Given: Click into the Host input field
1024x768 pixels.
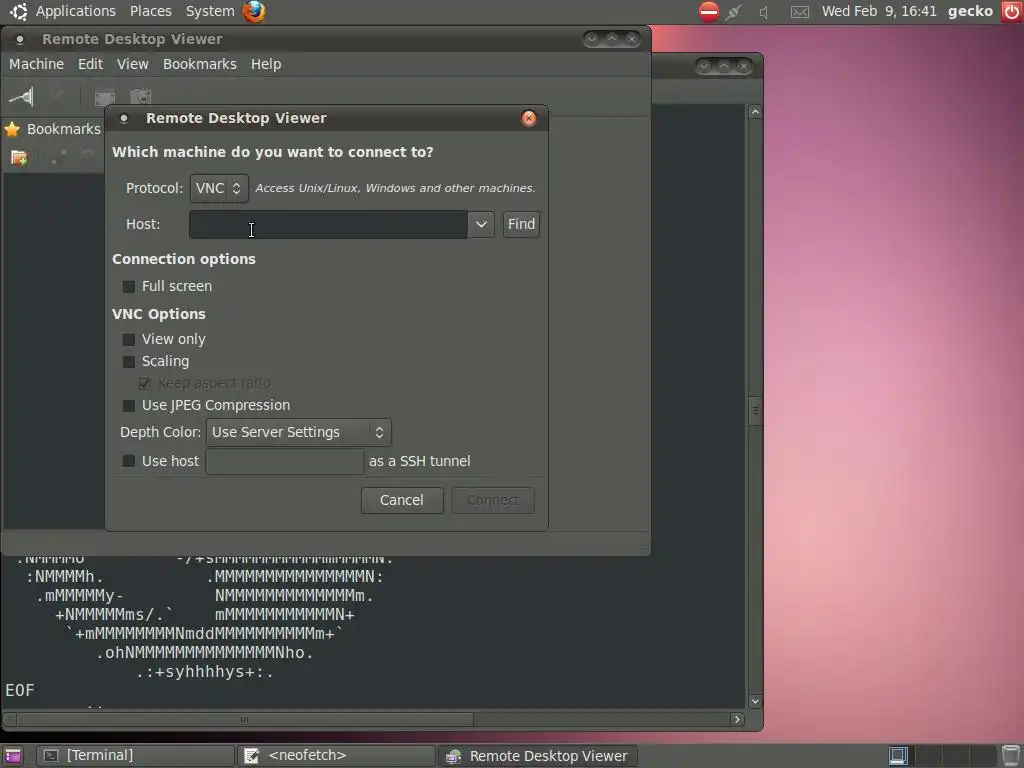Looking at the screenshot, I should 328,225.
